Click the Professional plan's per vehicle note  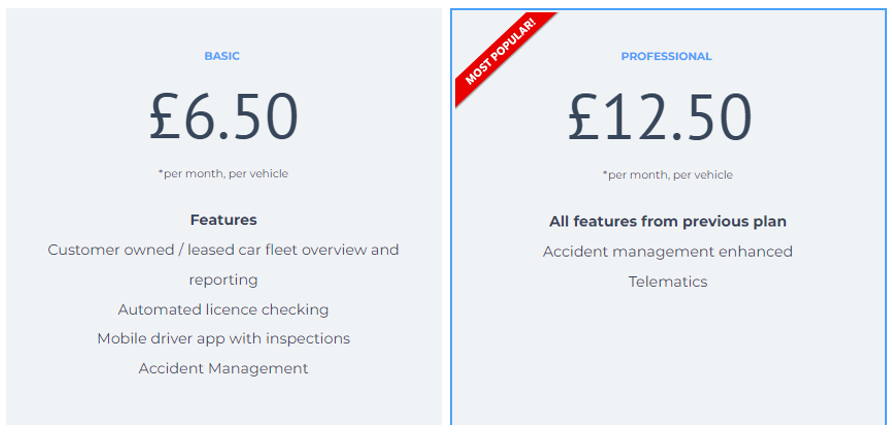(668, 175)
